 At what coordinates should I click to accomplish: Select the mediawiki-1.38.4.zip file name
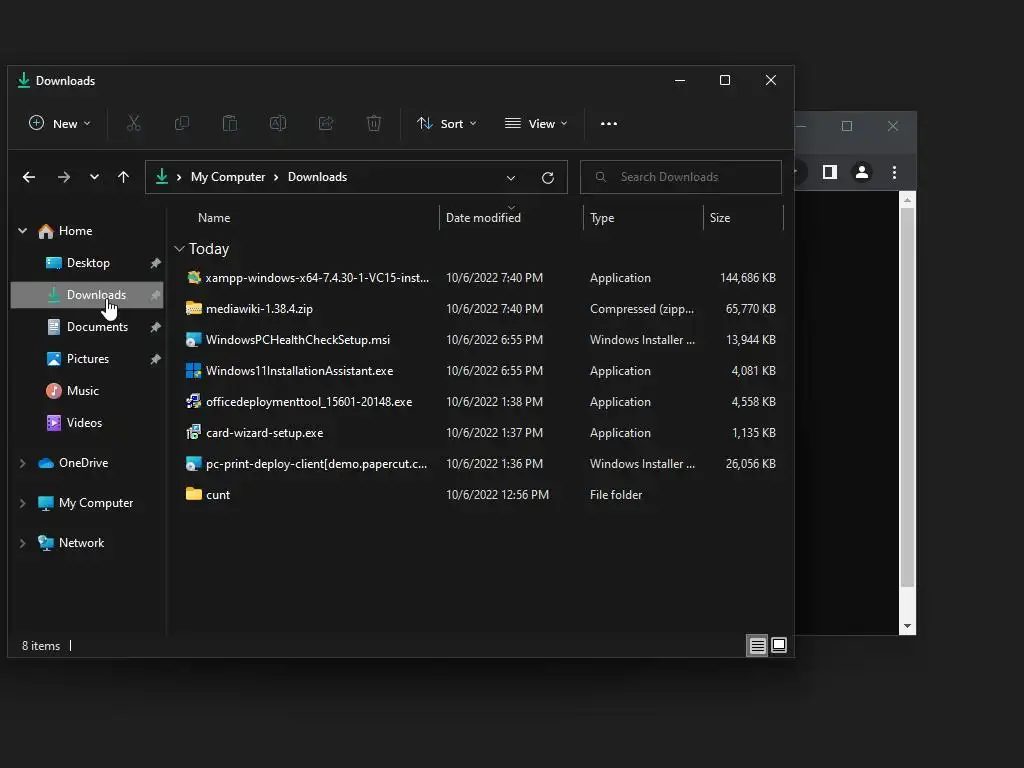click(x=259, y=308)
